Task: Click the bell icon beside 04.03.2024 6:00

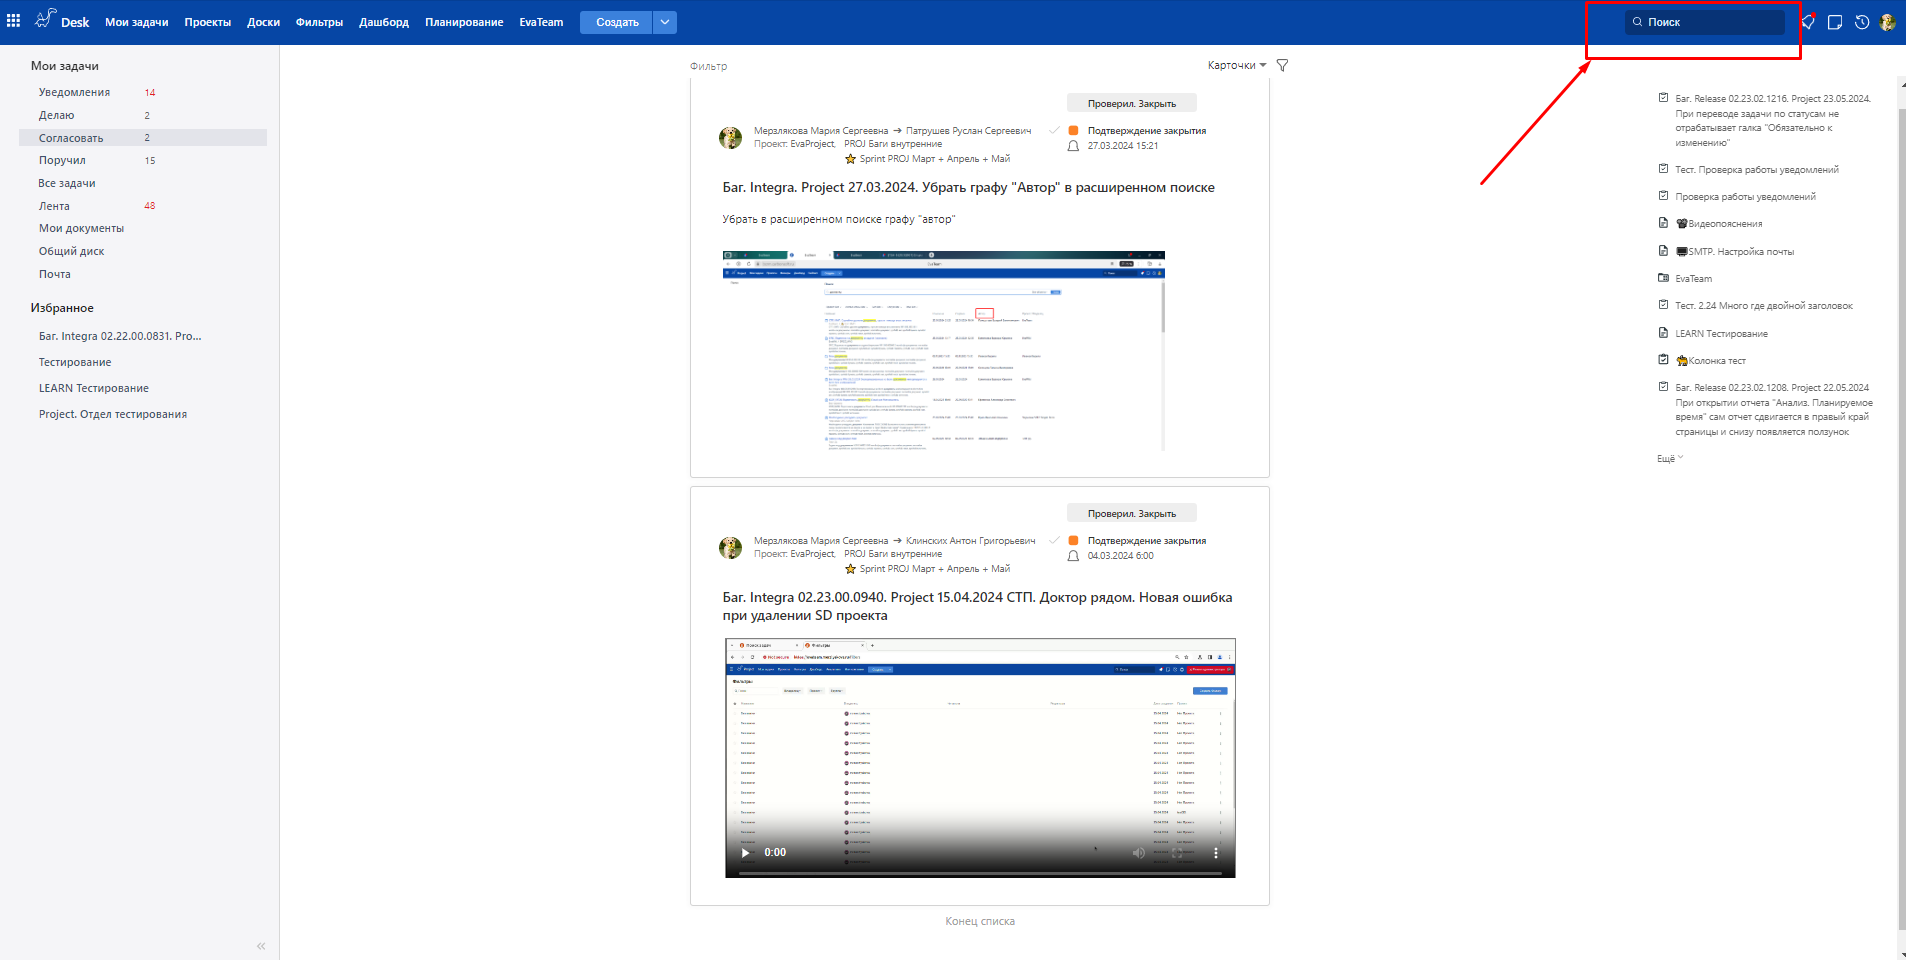Action: tap(1073, 556)
